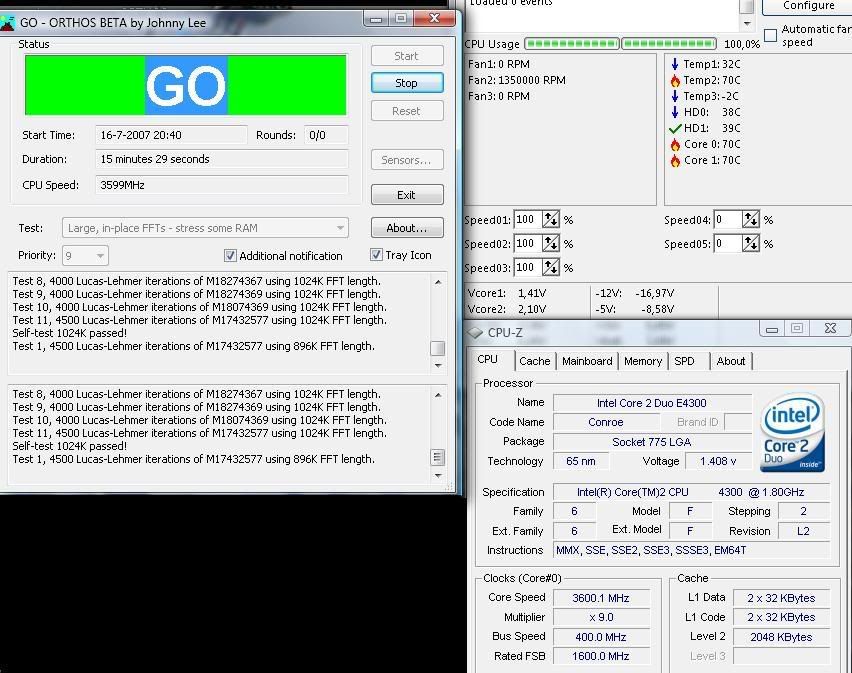Click the Stop button in ORTHOS

click(x=407, y=83)
